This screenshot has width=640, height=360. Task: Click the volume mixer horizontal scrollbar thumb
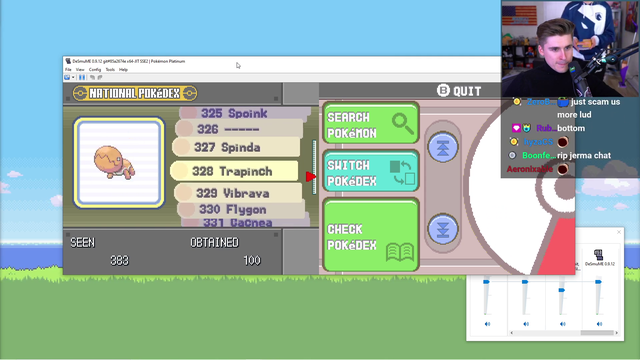tap(597, 333)
